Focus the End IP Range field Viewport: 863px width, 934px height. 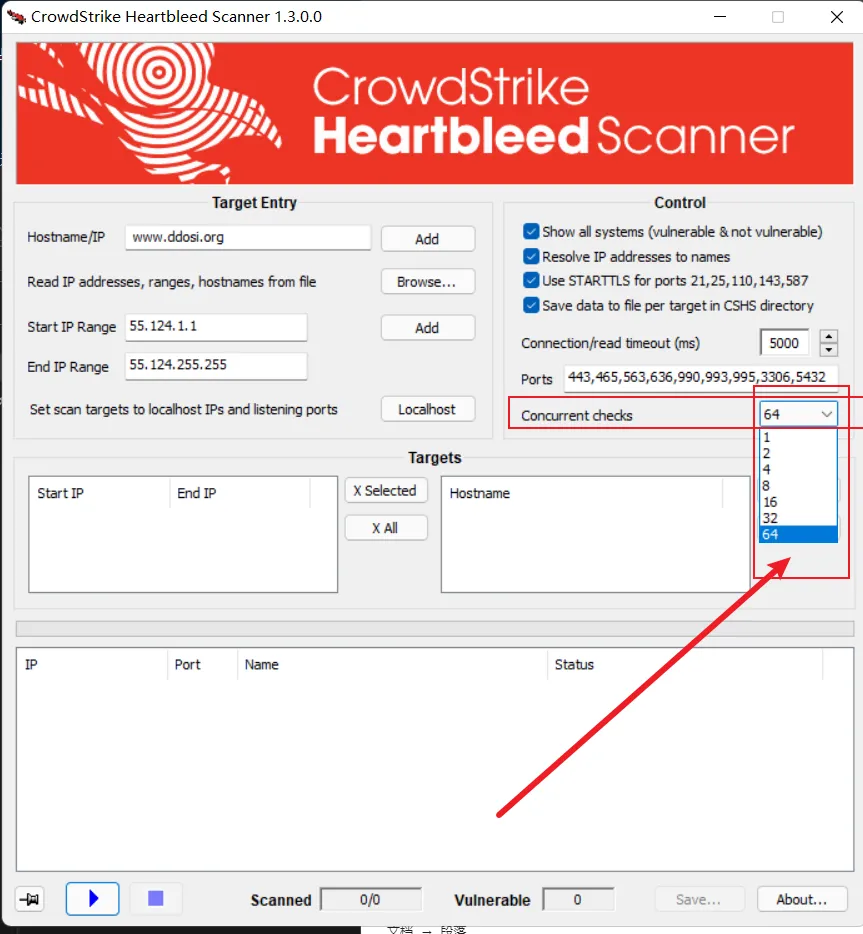click(x=216, y=366)
